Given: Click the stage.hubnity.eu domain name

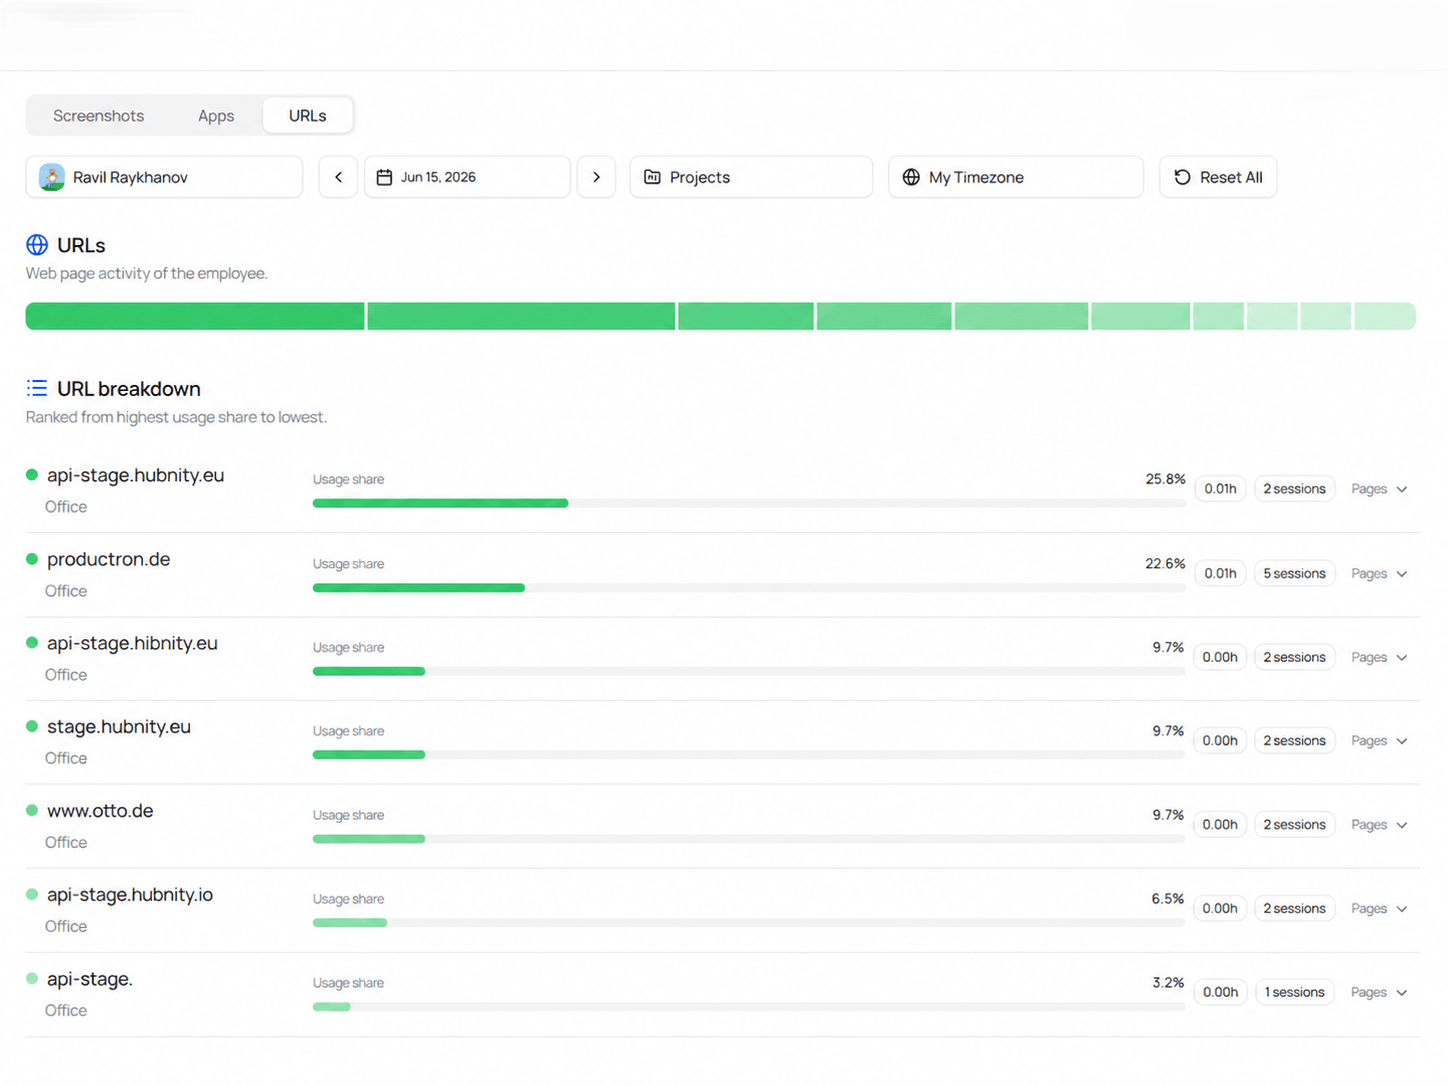Looking at the screenshot, I should [x=119, y=727].
